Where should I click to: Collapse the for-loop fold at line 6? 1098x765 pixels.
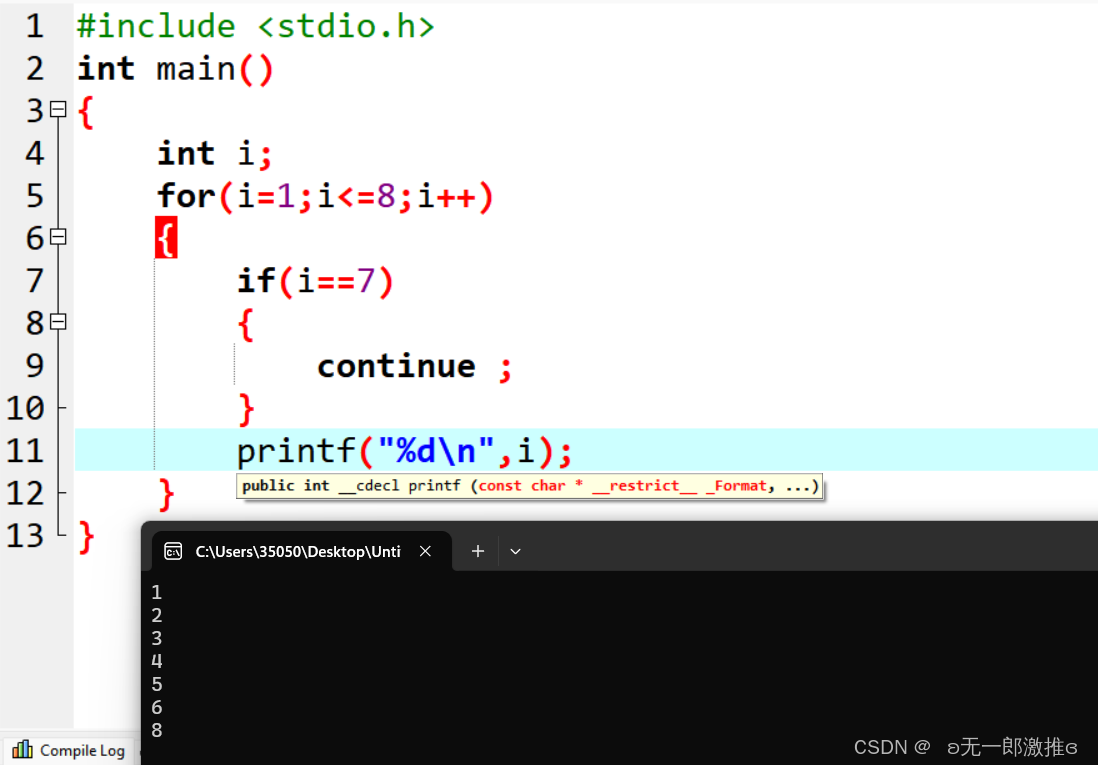59,237
